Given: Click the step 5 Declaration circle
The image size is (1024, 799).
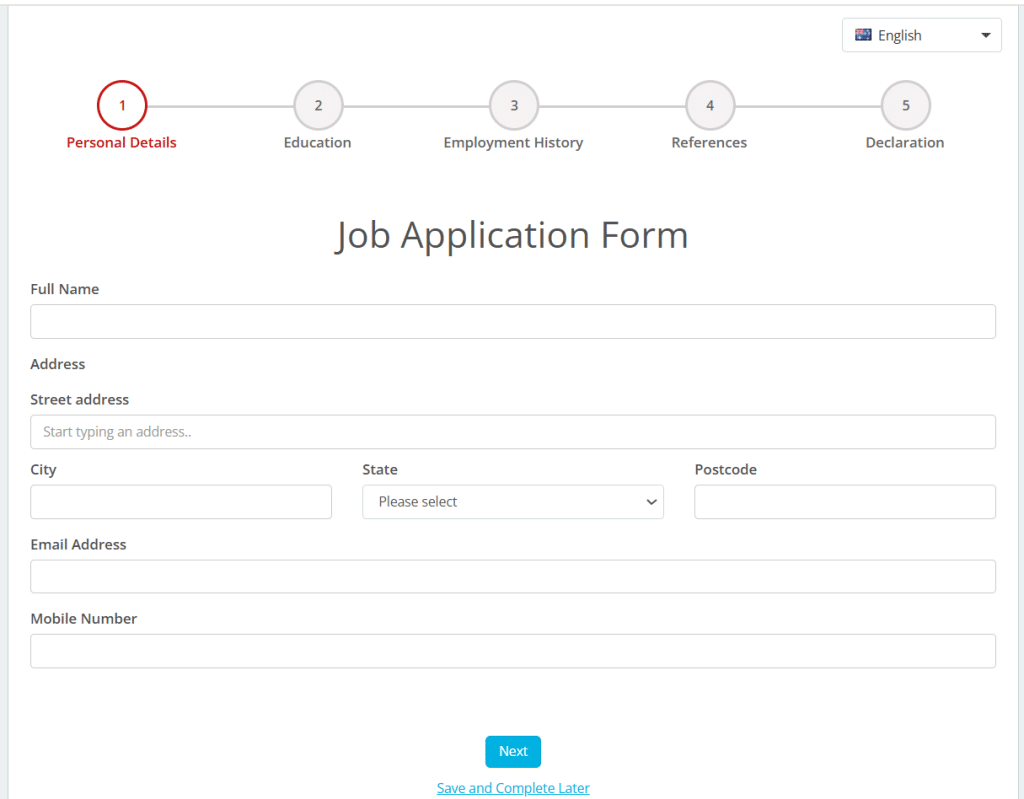Looking at the screenshot, I should (x=905, y=104).
